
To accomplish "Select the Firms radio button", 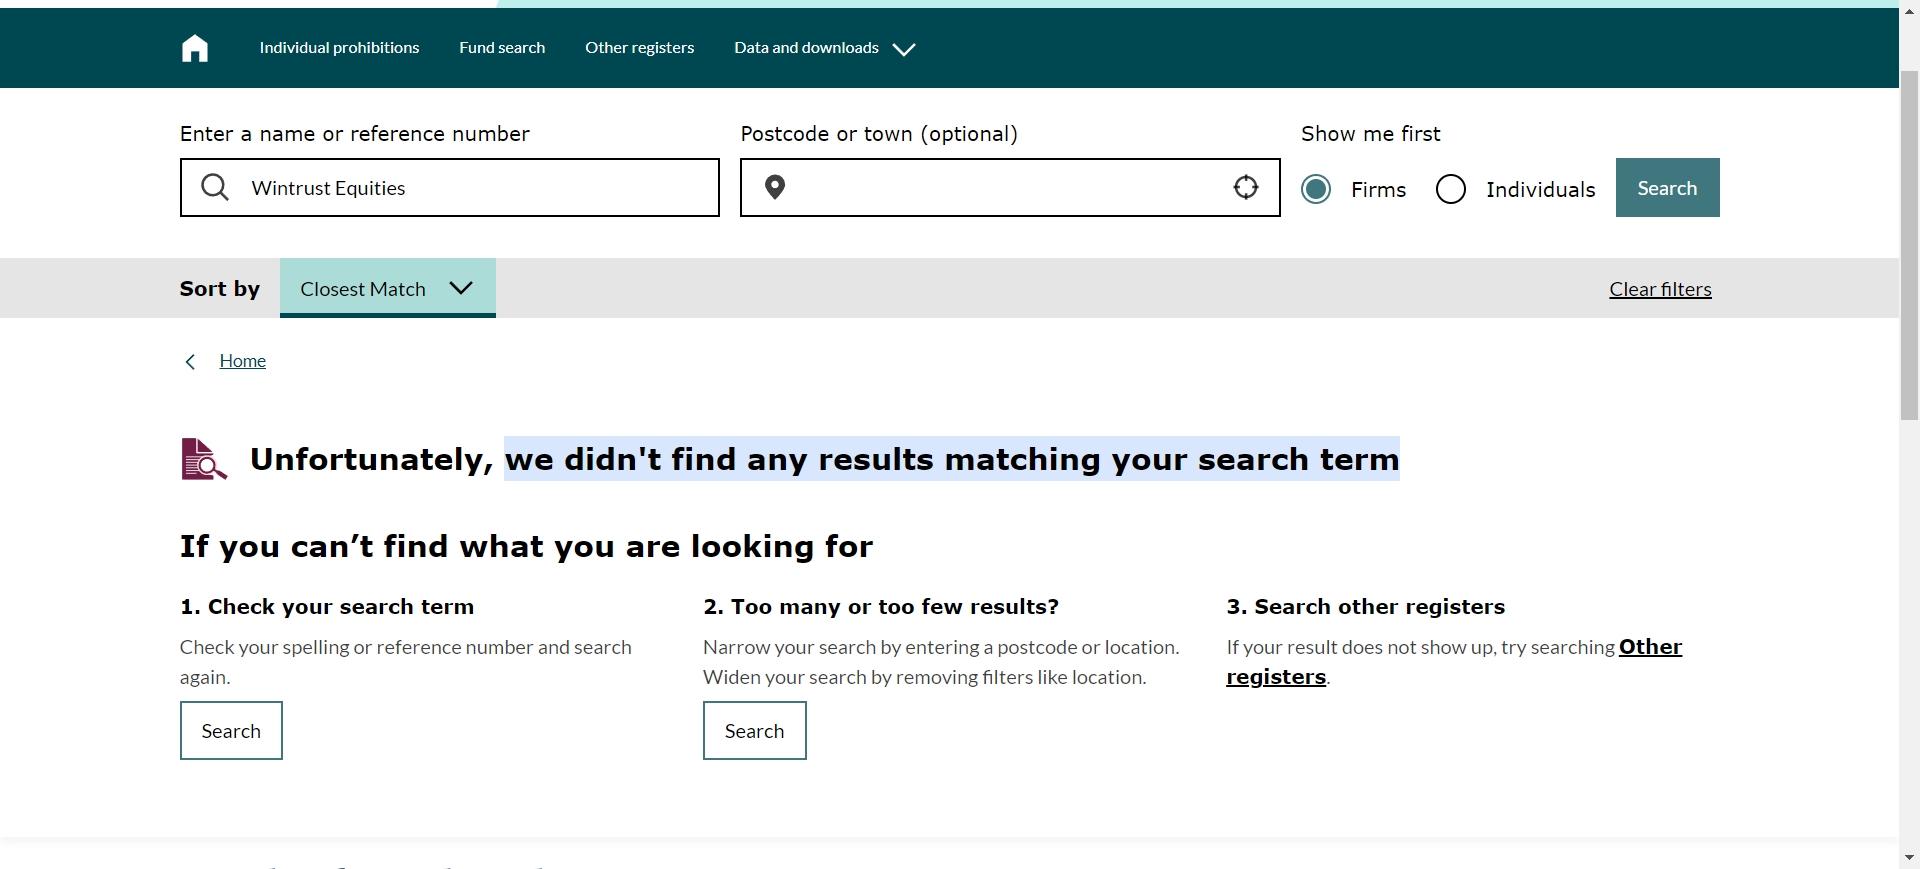I will (1316, 189).
